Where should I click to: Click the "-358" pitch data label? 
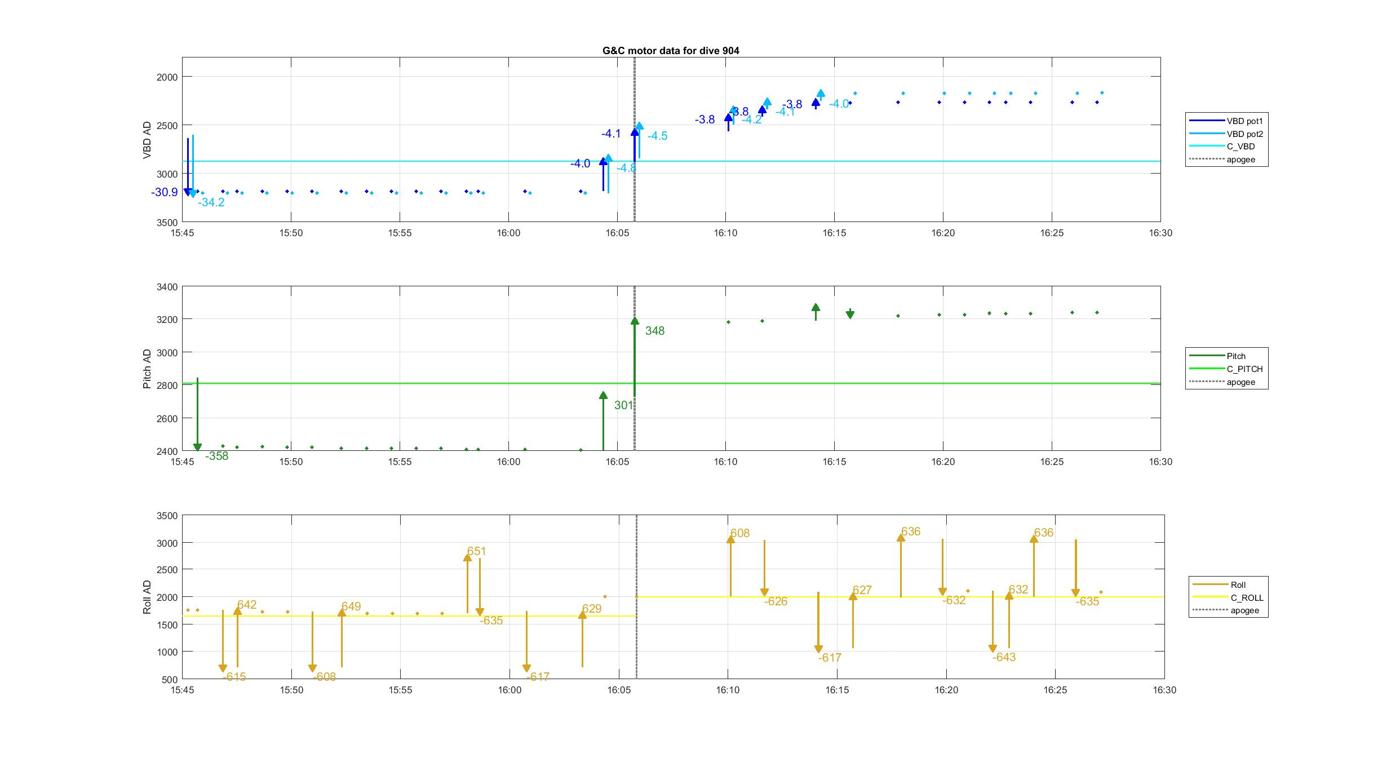tap(217, 457)
